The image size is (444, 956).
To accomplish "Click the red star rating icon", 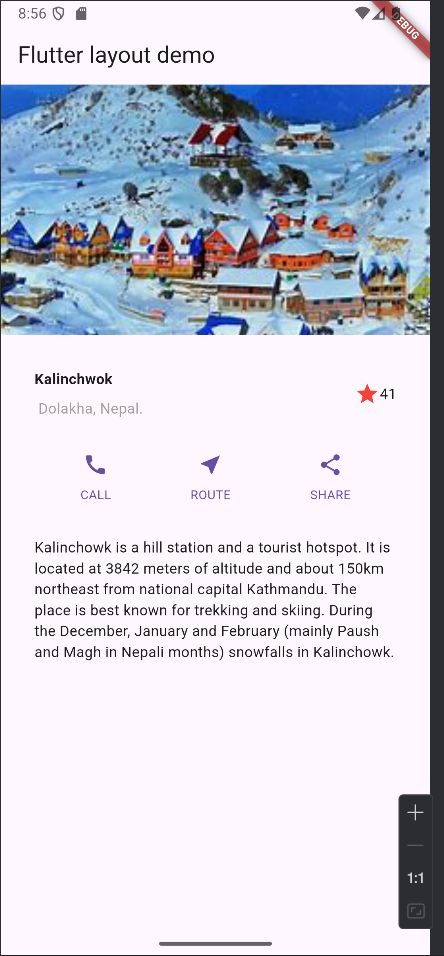I will [x=367, y=394].
